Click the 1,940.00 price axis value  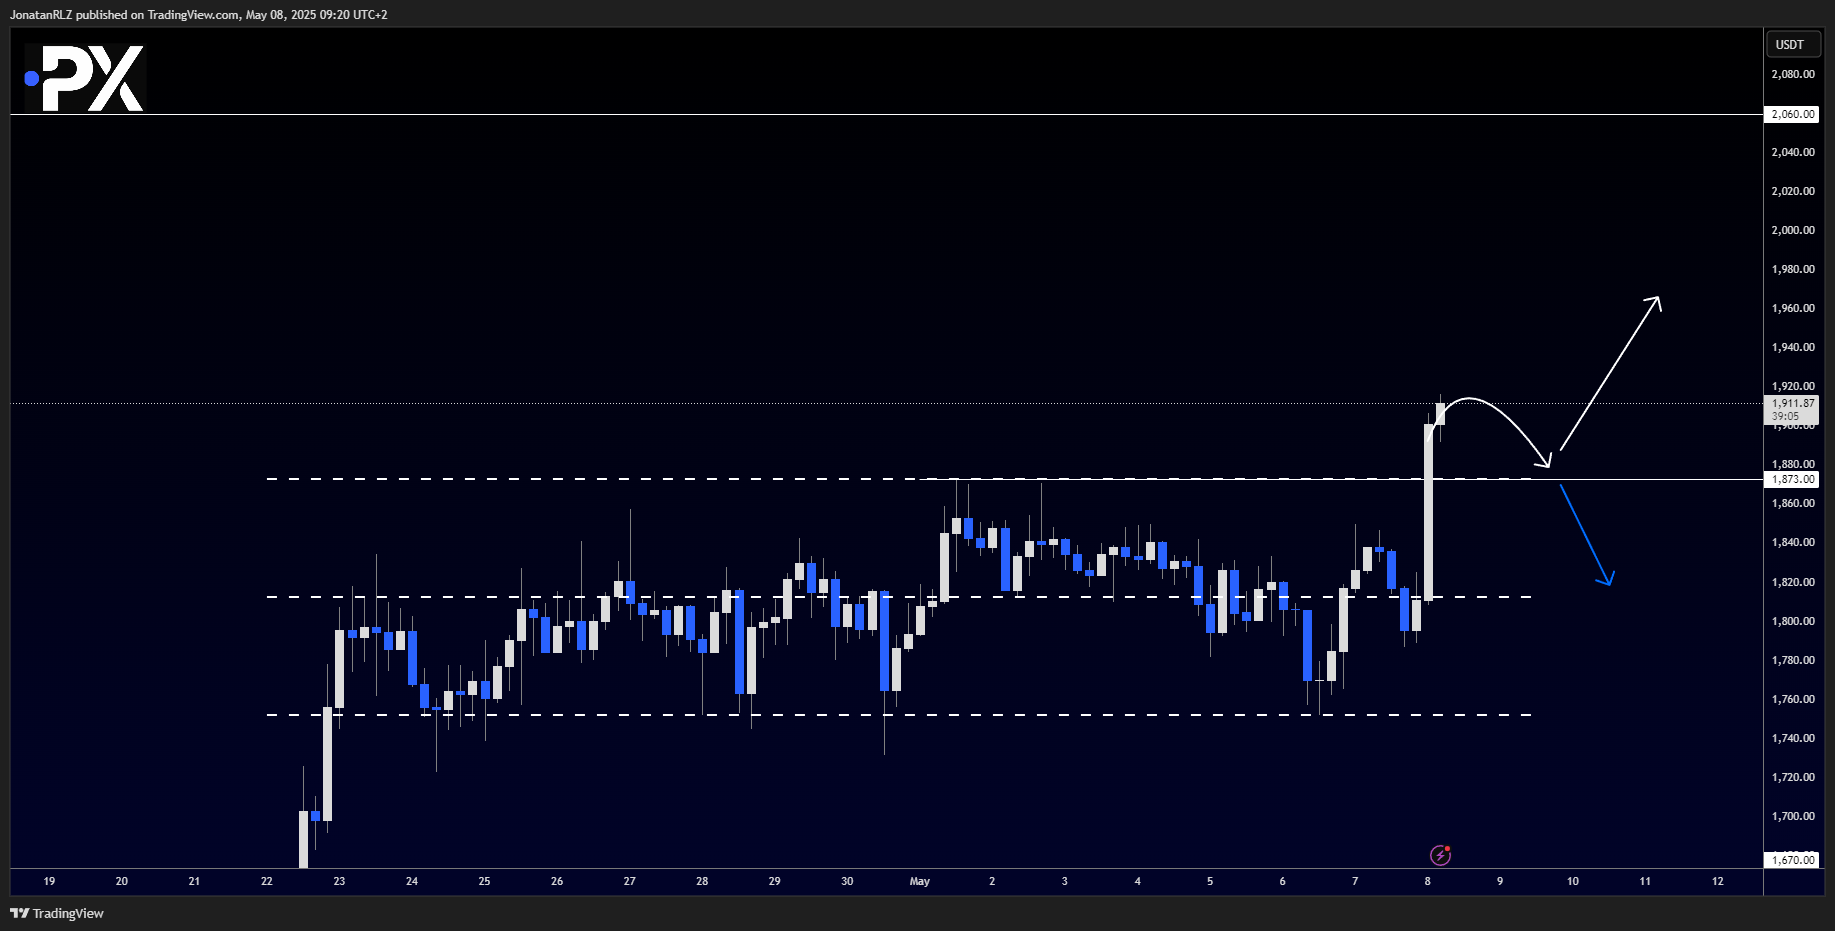pyautogui.click(x=1793, y=347)
